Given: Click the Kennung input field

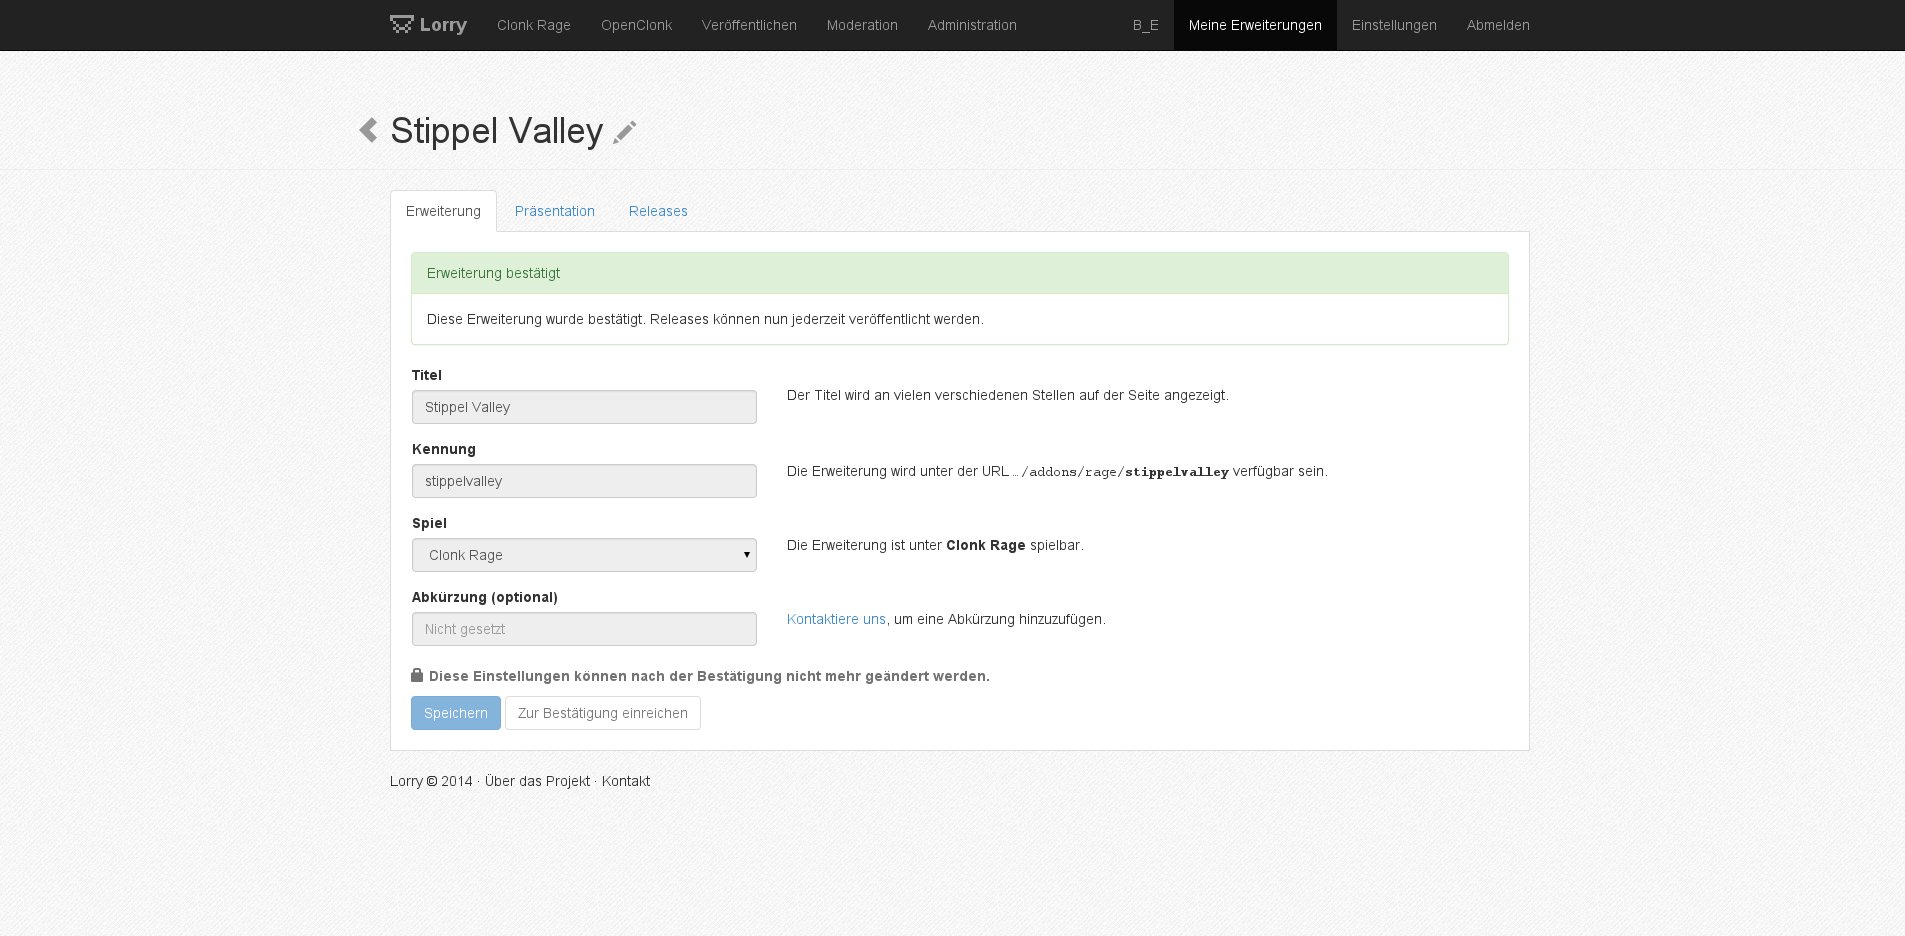Looking at the screenshot, I should 584,481.
